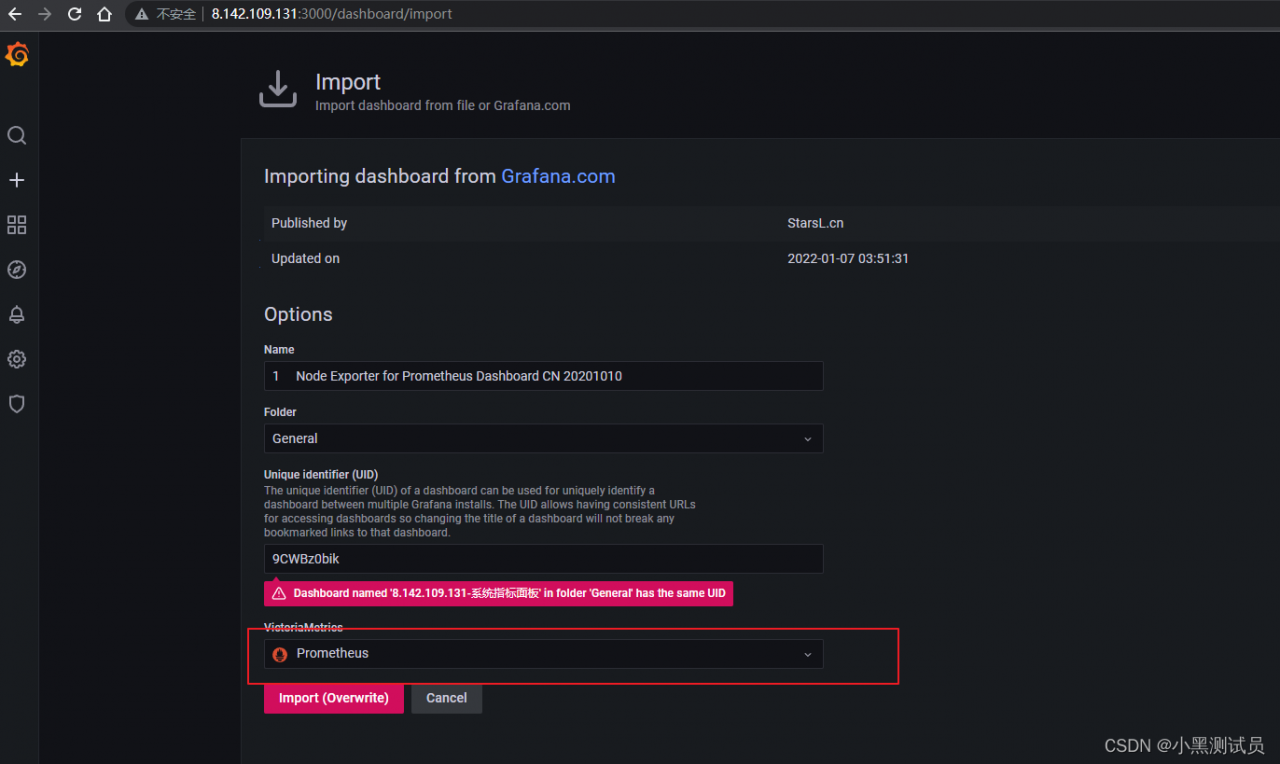Open the Create plus menu icon
The height and width of the screenshot is (764, 1280).
coord(17,180)
